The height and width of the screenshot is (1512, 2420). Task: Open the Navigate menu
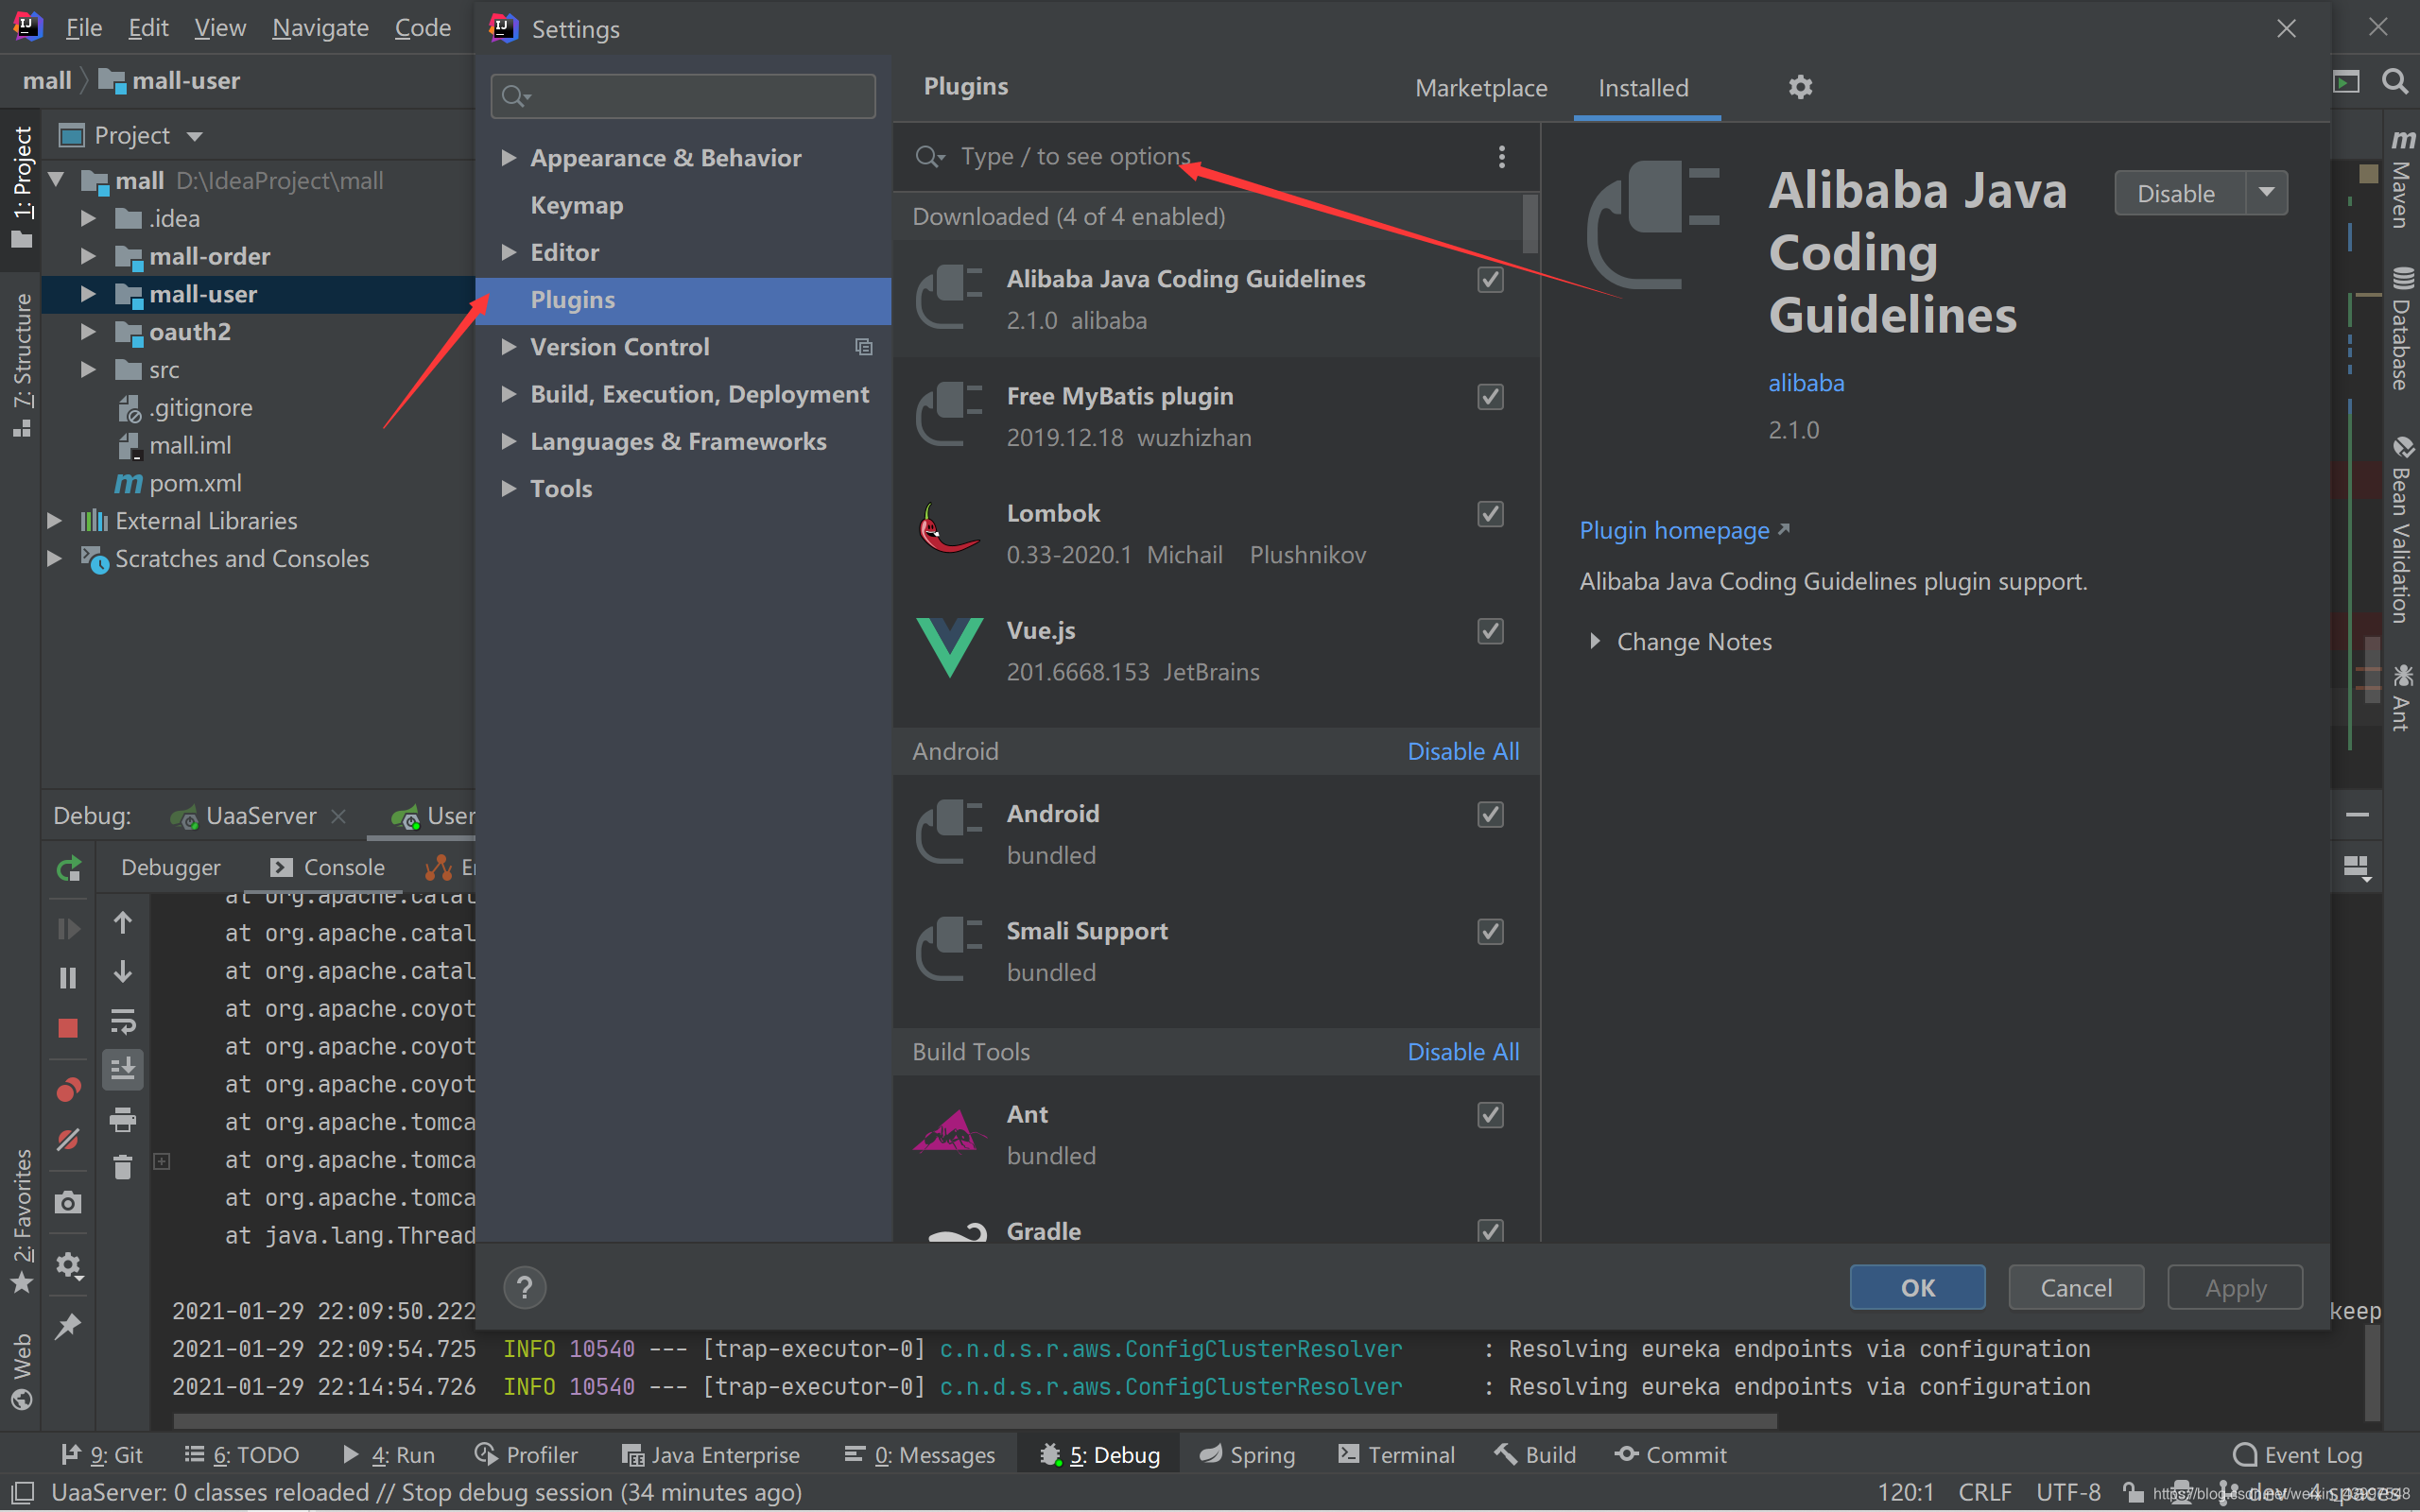[320, 28]
